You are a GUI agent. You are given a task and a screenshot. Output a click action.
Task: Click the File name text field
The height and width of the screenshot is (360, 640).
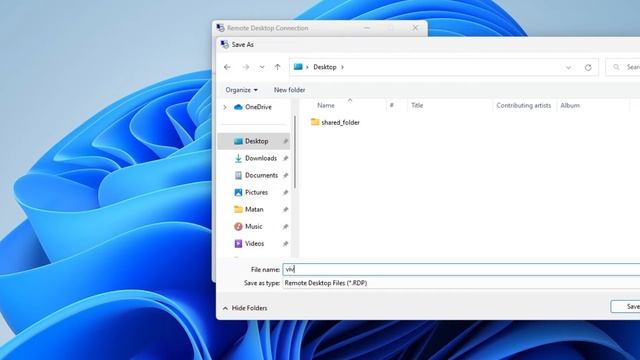[461, 269]
